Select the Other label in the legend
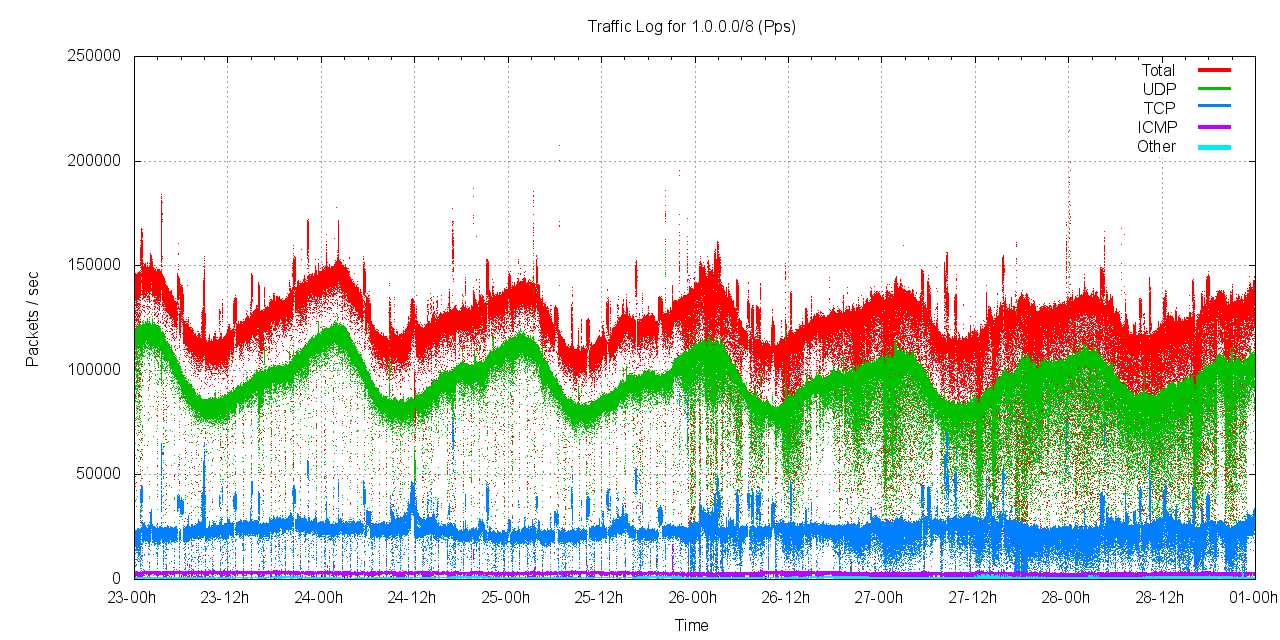 tap(1156, 147)
